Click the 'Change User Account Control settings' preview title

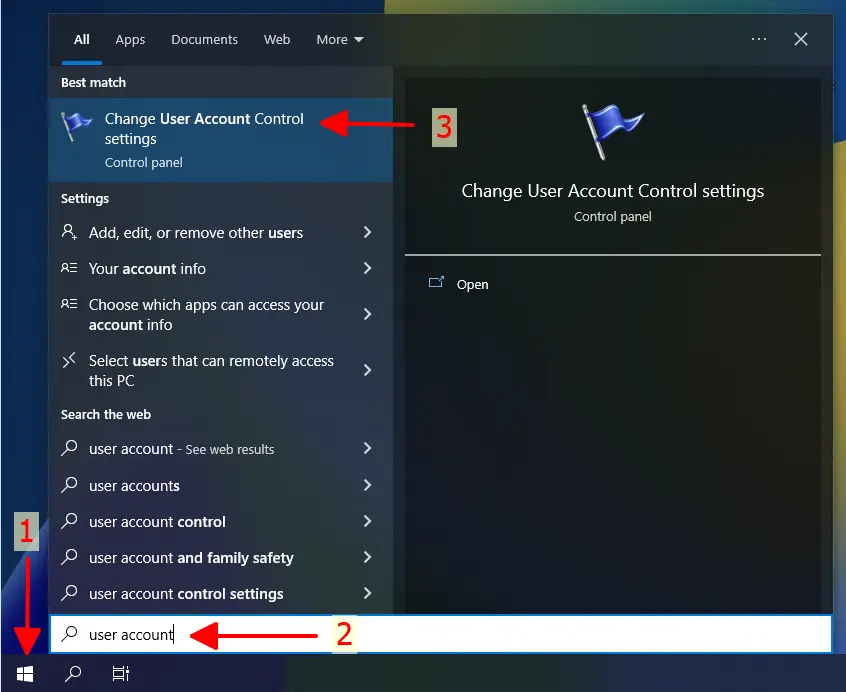pyautogui.click(x=612, y=190)
